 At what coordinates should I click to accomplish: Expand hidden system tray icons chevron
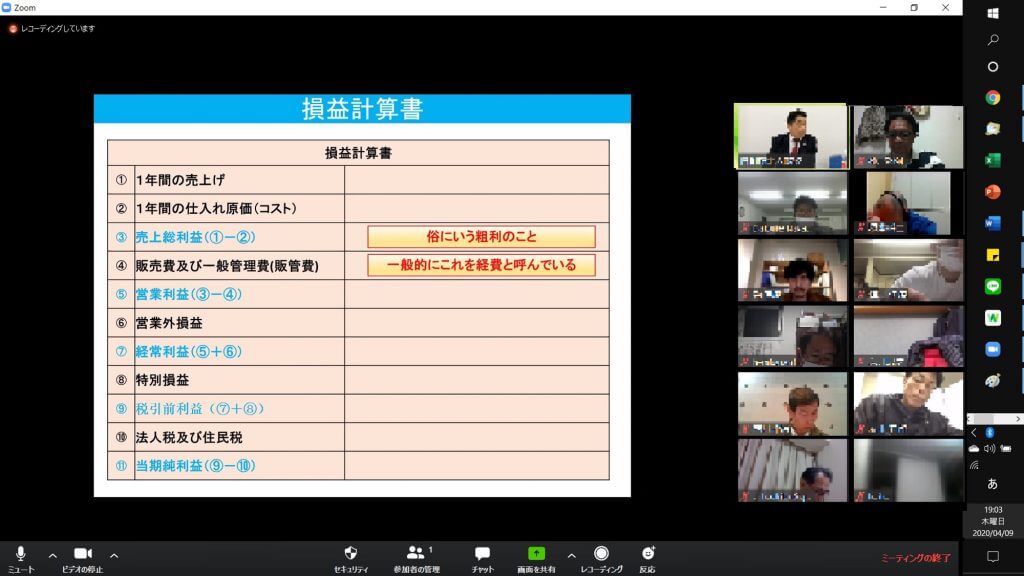click(x=974, y=433)
